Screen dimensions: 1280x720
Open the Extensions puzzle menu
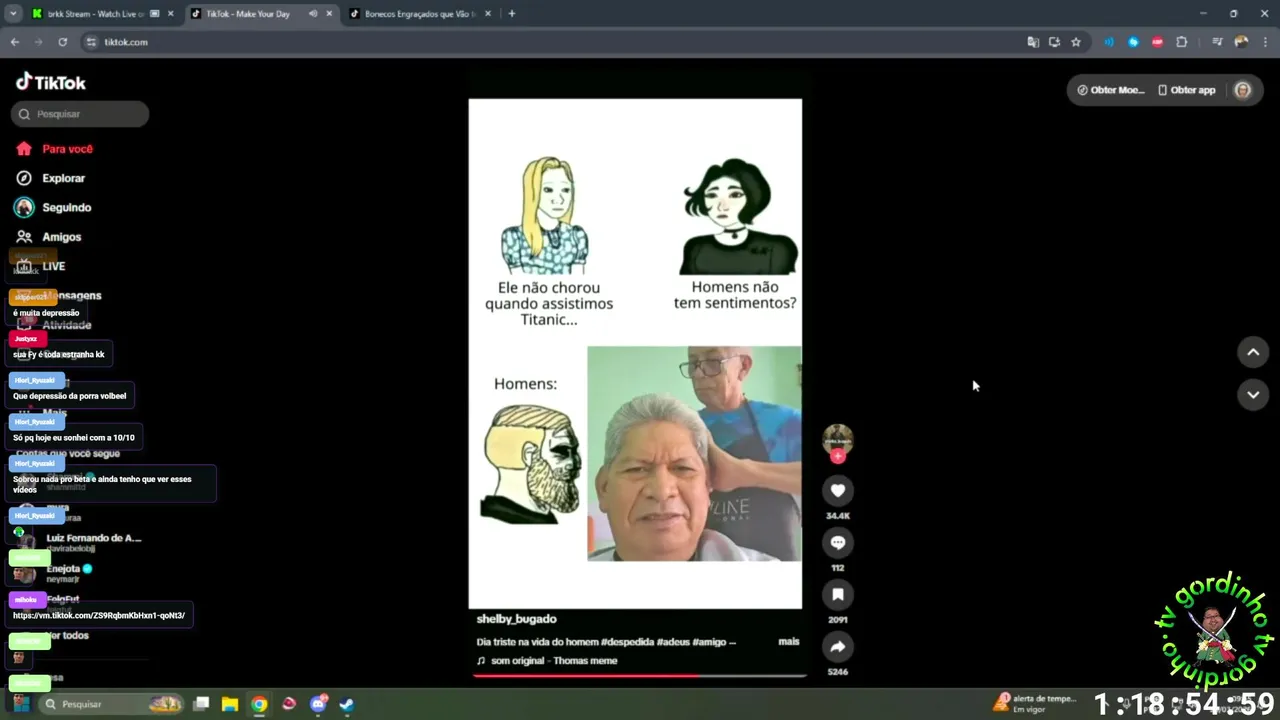(1182, 42)
